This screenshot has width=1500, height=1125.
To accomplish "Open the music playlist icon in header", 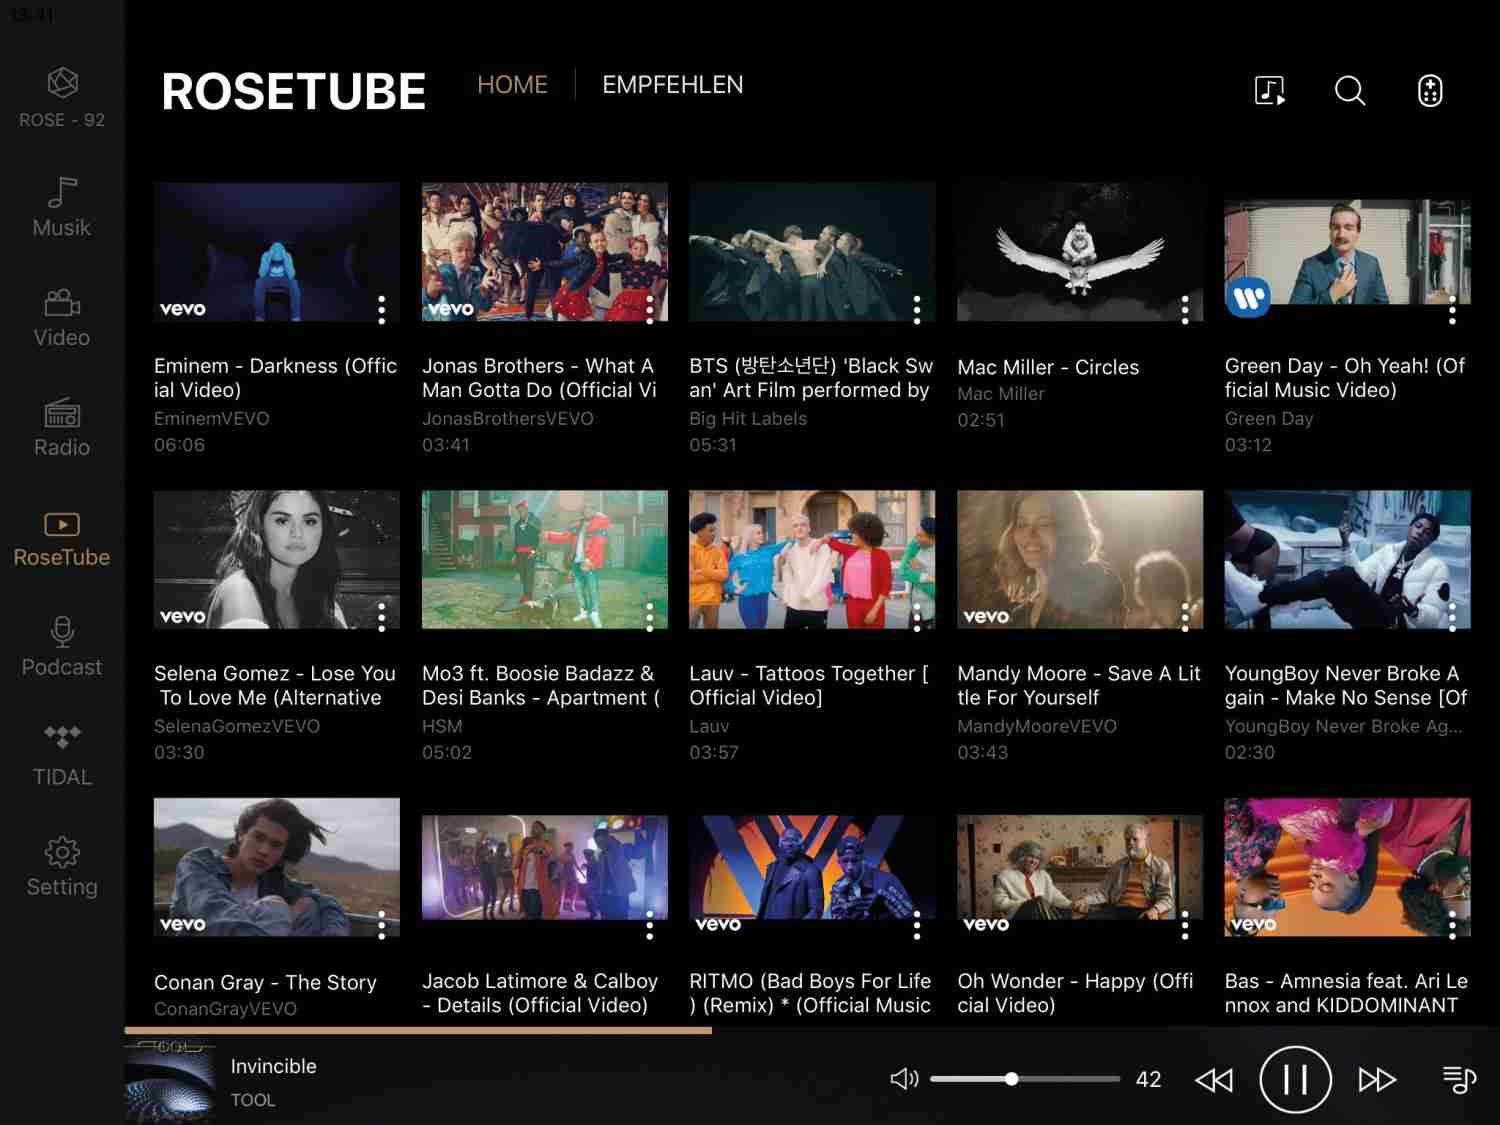I will click(x=1270, y=90).
